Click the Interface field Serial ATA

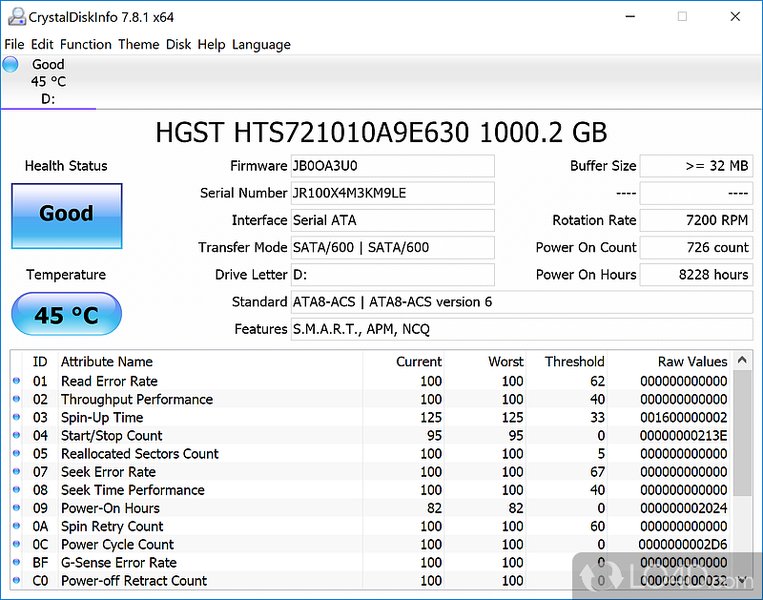click(x=393, y=220)
